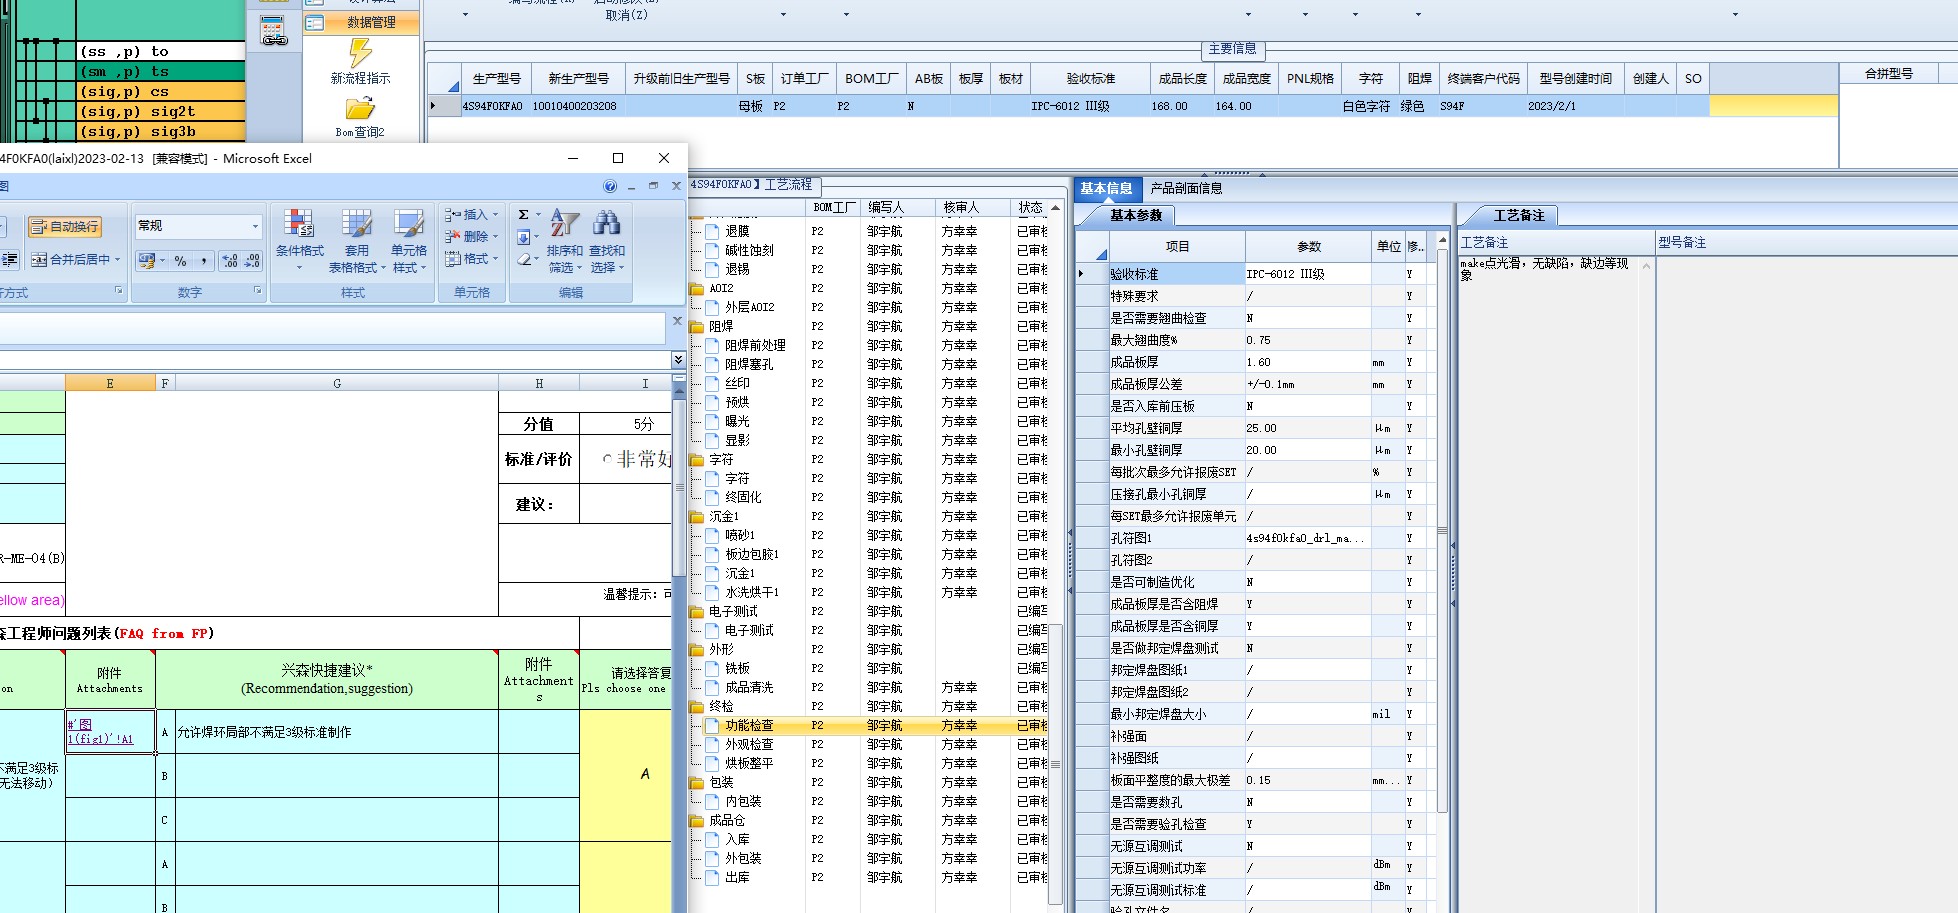This screenshot has height=913, width=1958.
Task: Click the 新流程指示 lightning icon
Action: (360, 52)
